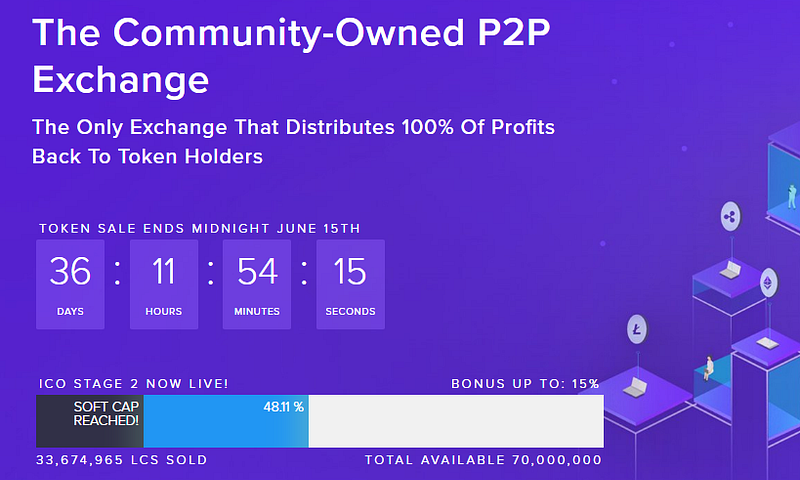Viewport: 800px width, 480px height.
Task: Click the Soft Cap Reached segment
Action: tap(90, 421)
